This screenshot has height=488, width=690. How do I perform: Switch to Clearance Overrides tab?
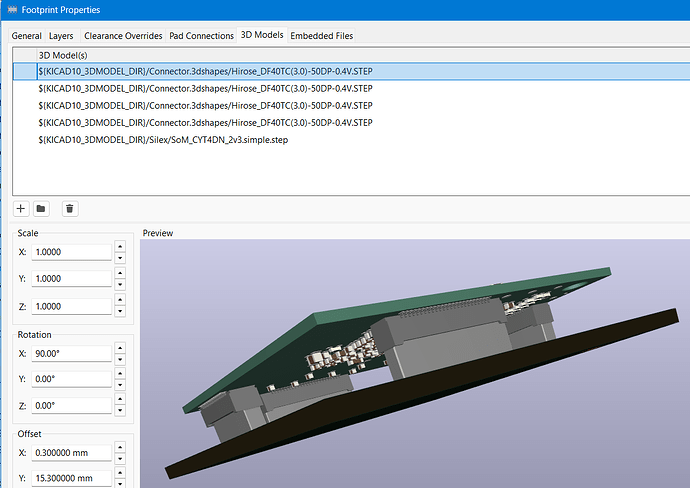click(x=123, y=36)
